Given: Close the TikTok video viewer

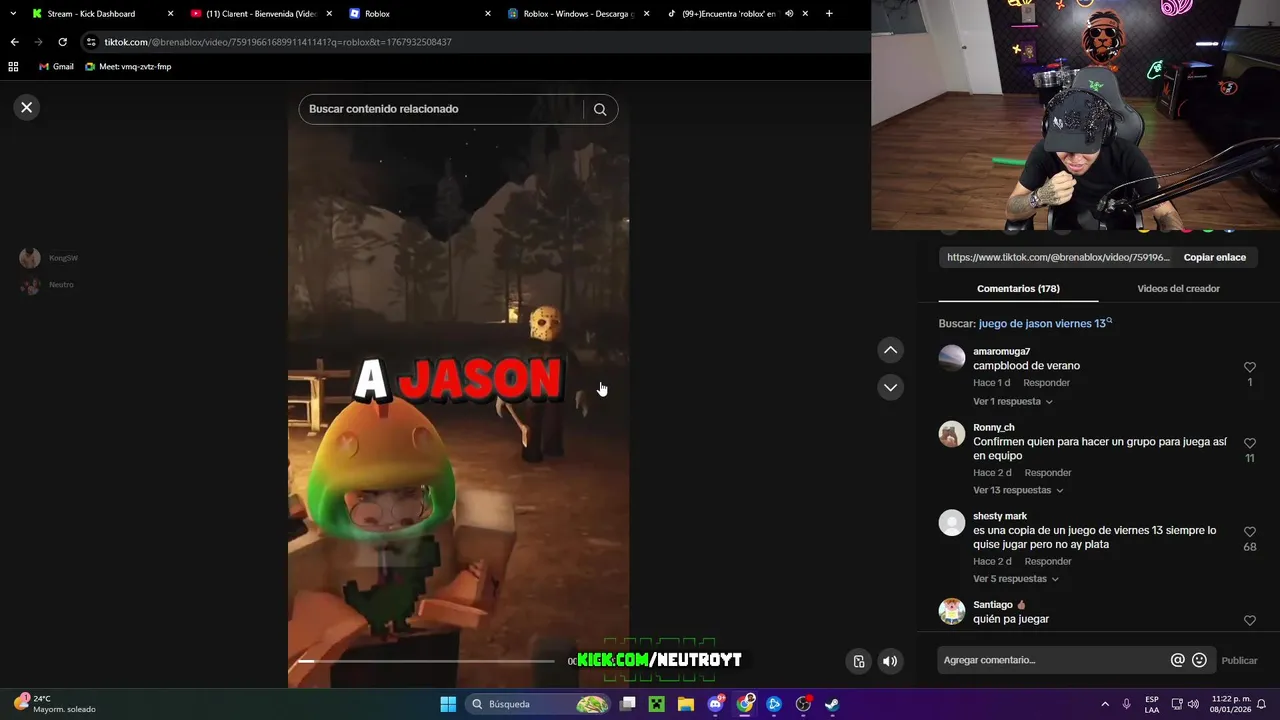Looking at the screenshot, I should coord(27,107).
